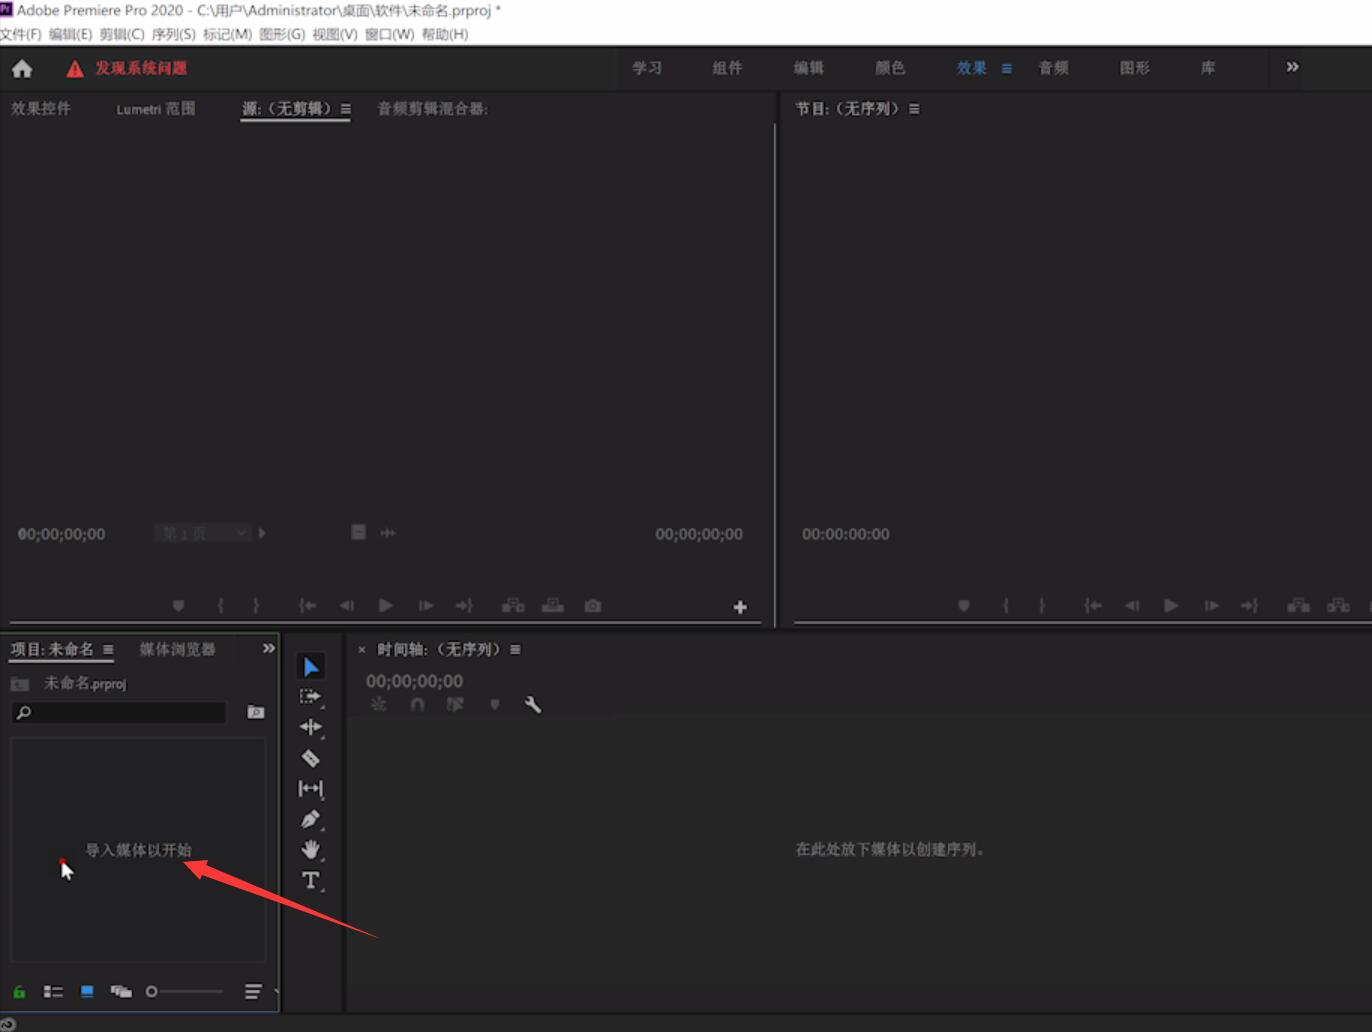Open the 颜色 workspace

point(890,68)
